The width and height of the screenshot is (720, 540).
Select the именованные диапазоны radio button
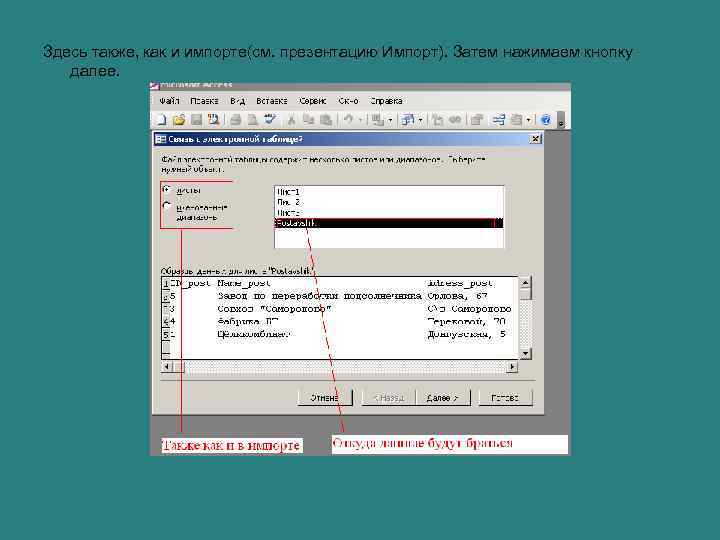coord(168,206)
